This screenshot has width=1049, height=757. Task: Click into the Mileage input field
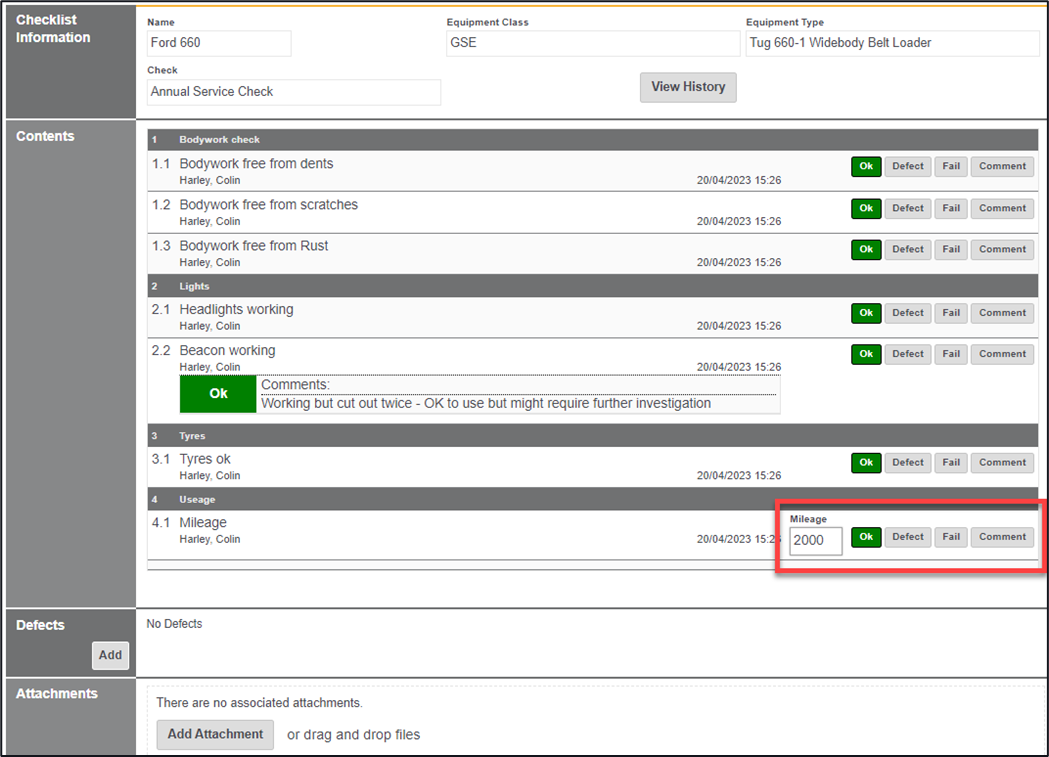coord(815,541)
